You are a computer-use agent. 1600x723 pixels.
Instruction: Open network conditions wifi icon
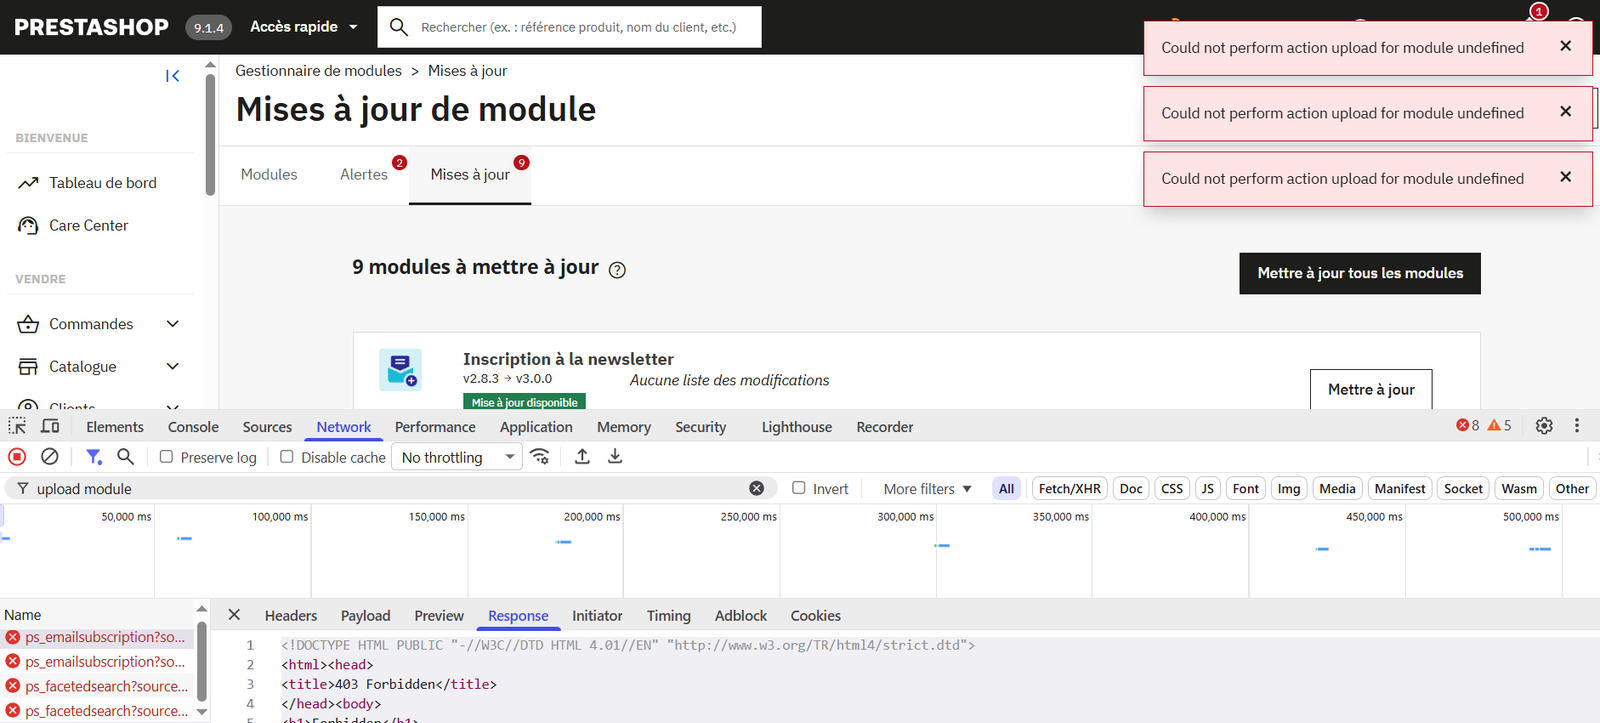point(540,457)
